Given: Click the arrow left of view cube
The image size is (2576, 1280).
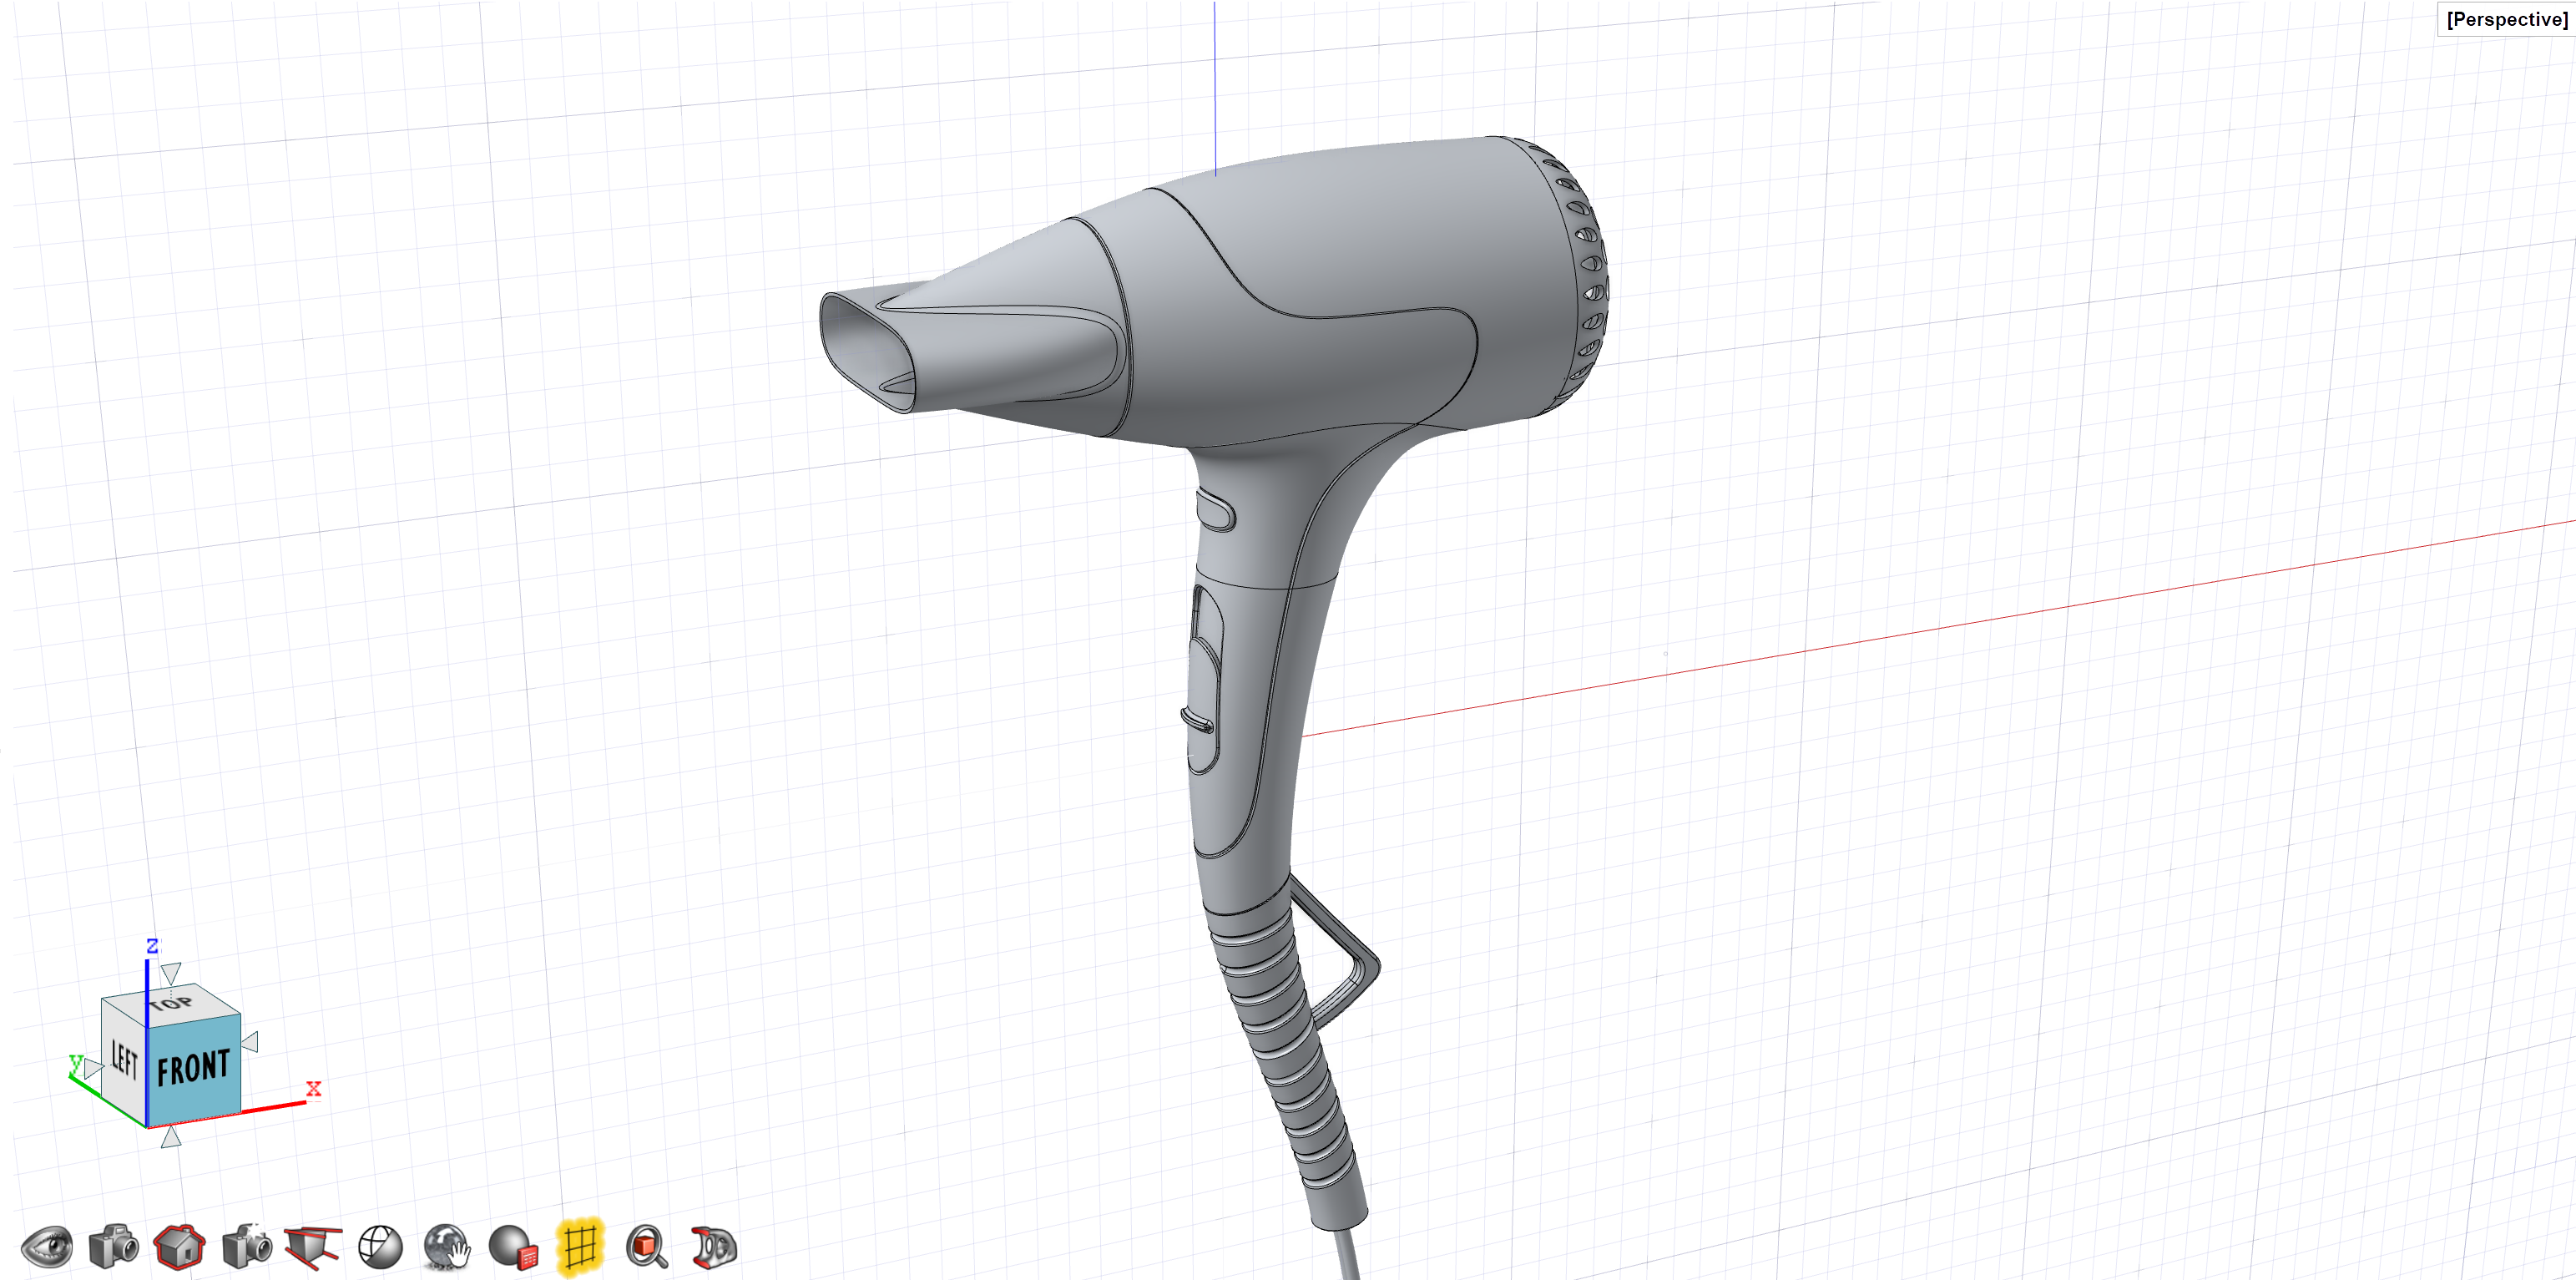Looking at the screenshot, I should pyautogui.click(x=93, y=1068).
